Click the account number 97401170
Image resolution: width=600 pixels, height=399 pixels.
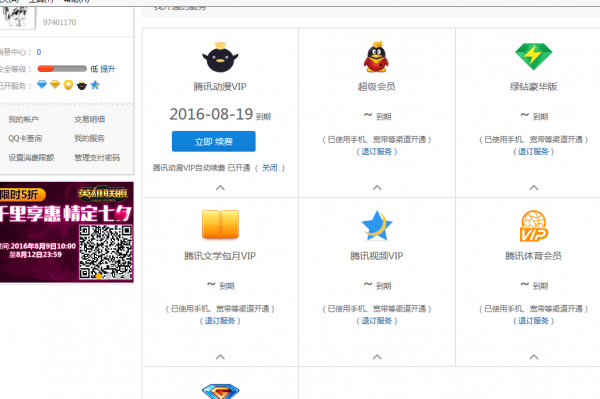tap(59, 22)
